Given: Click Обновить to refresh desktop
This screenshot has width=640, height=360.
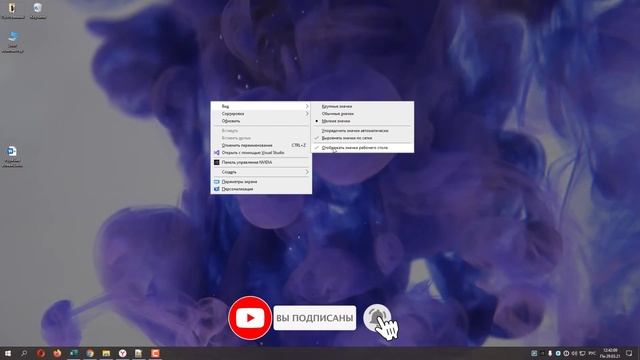Looking at the screenshot, I should pyautogui.click(x=261, y=121).
